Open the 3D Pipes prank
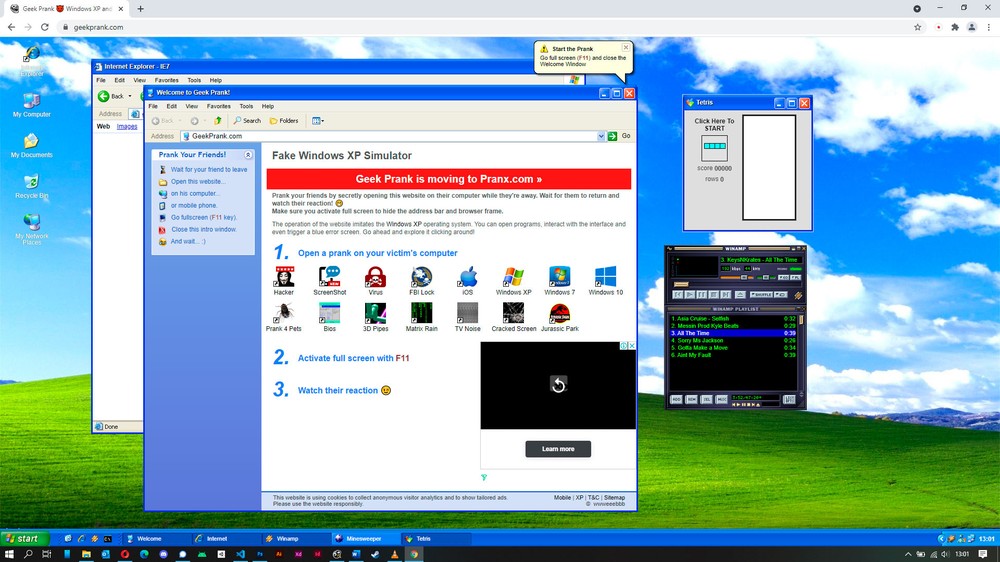The height and width of the screenshot is (562, 1000). [x=375, y=318]
